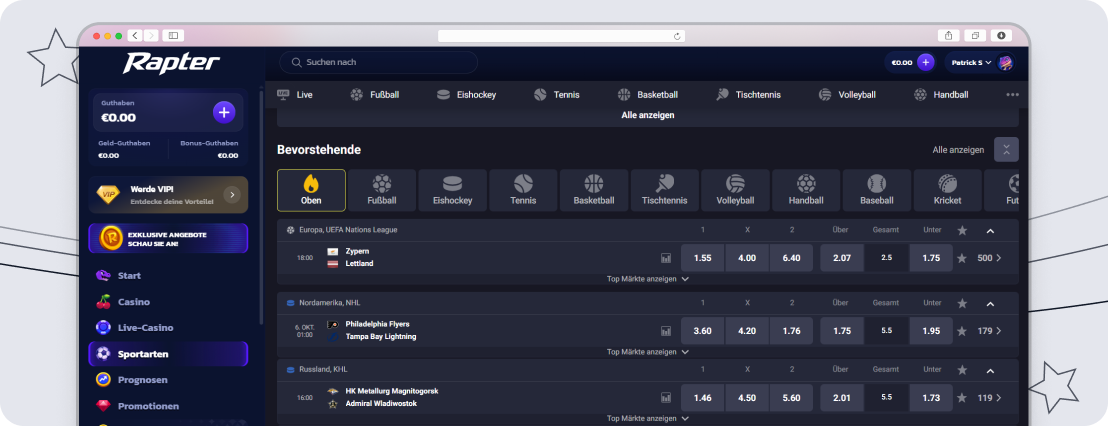Viewport: 1108px width, 426px height.
Task: Open statistics icon for Flyers vs Lightning
Action: coord(666,331)
